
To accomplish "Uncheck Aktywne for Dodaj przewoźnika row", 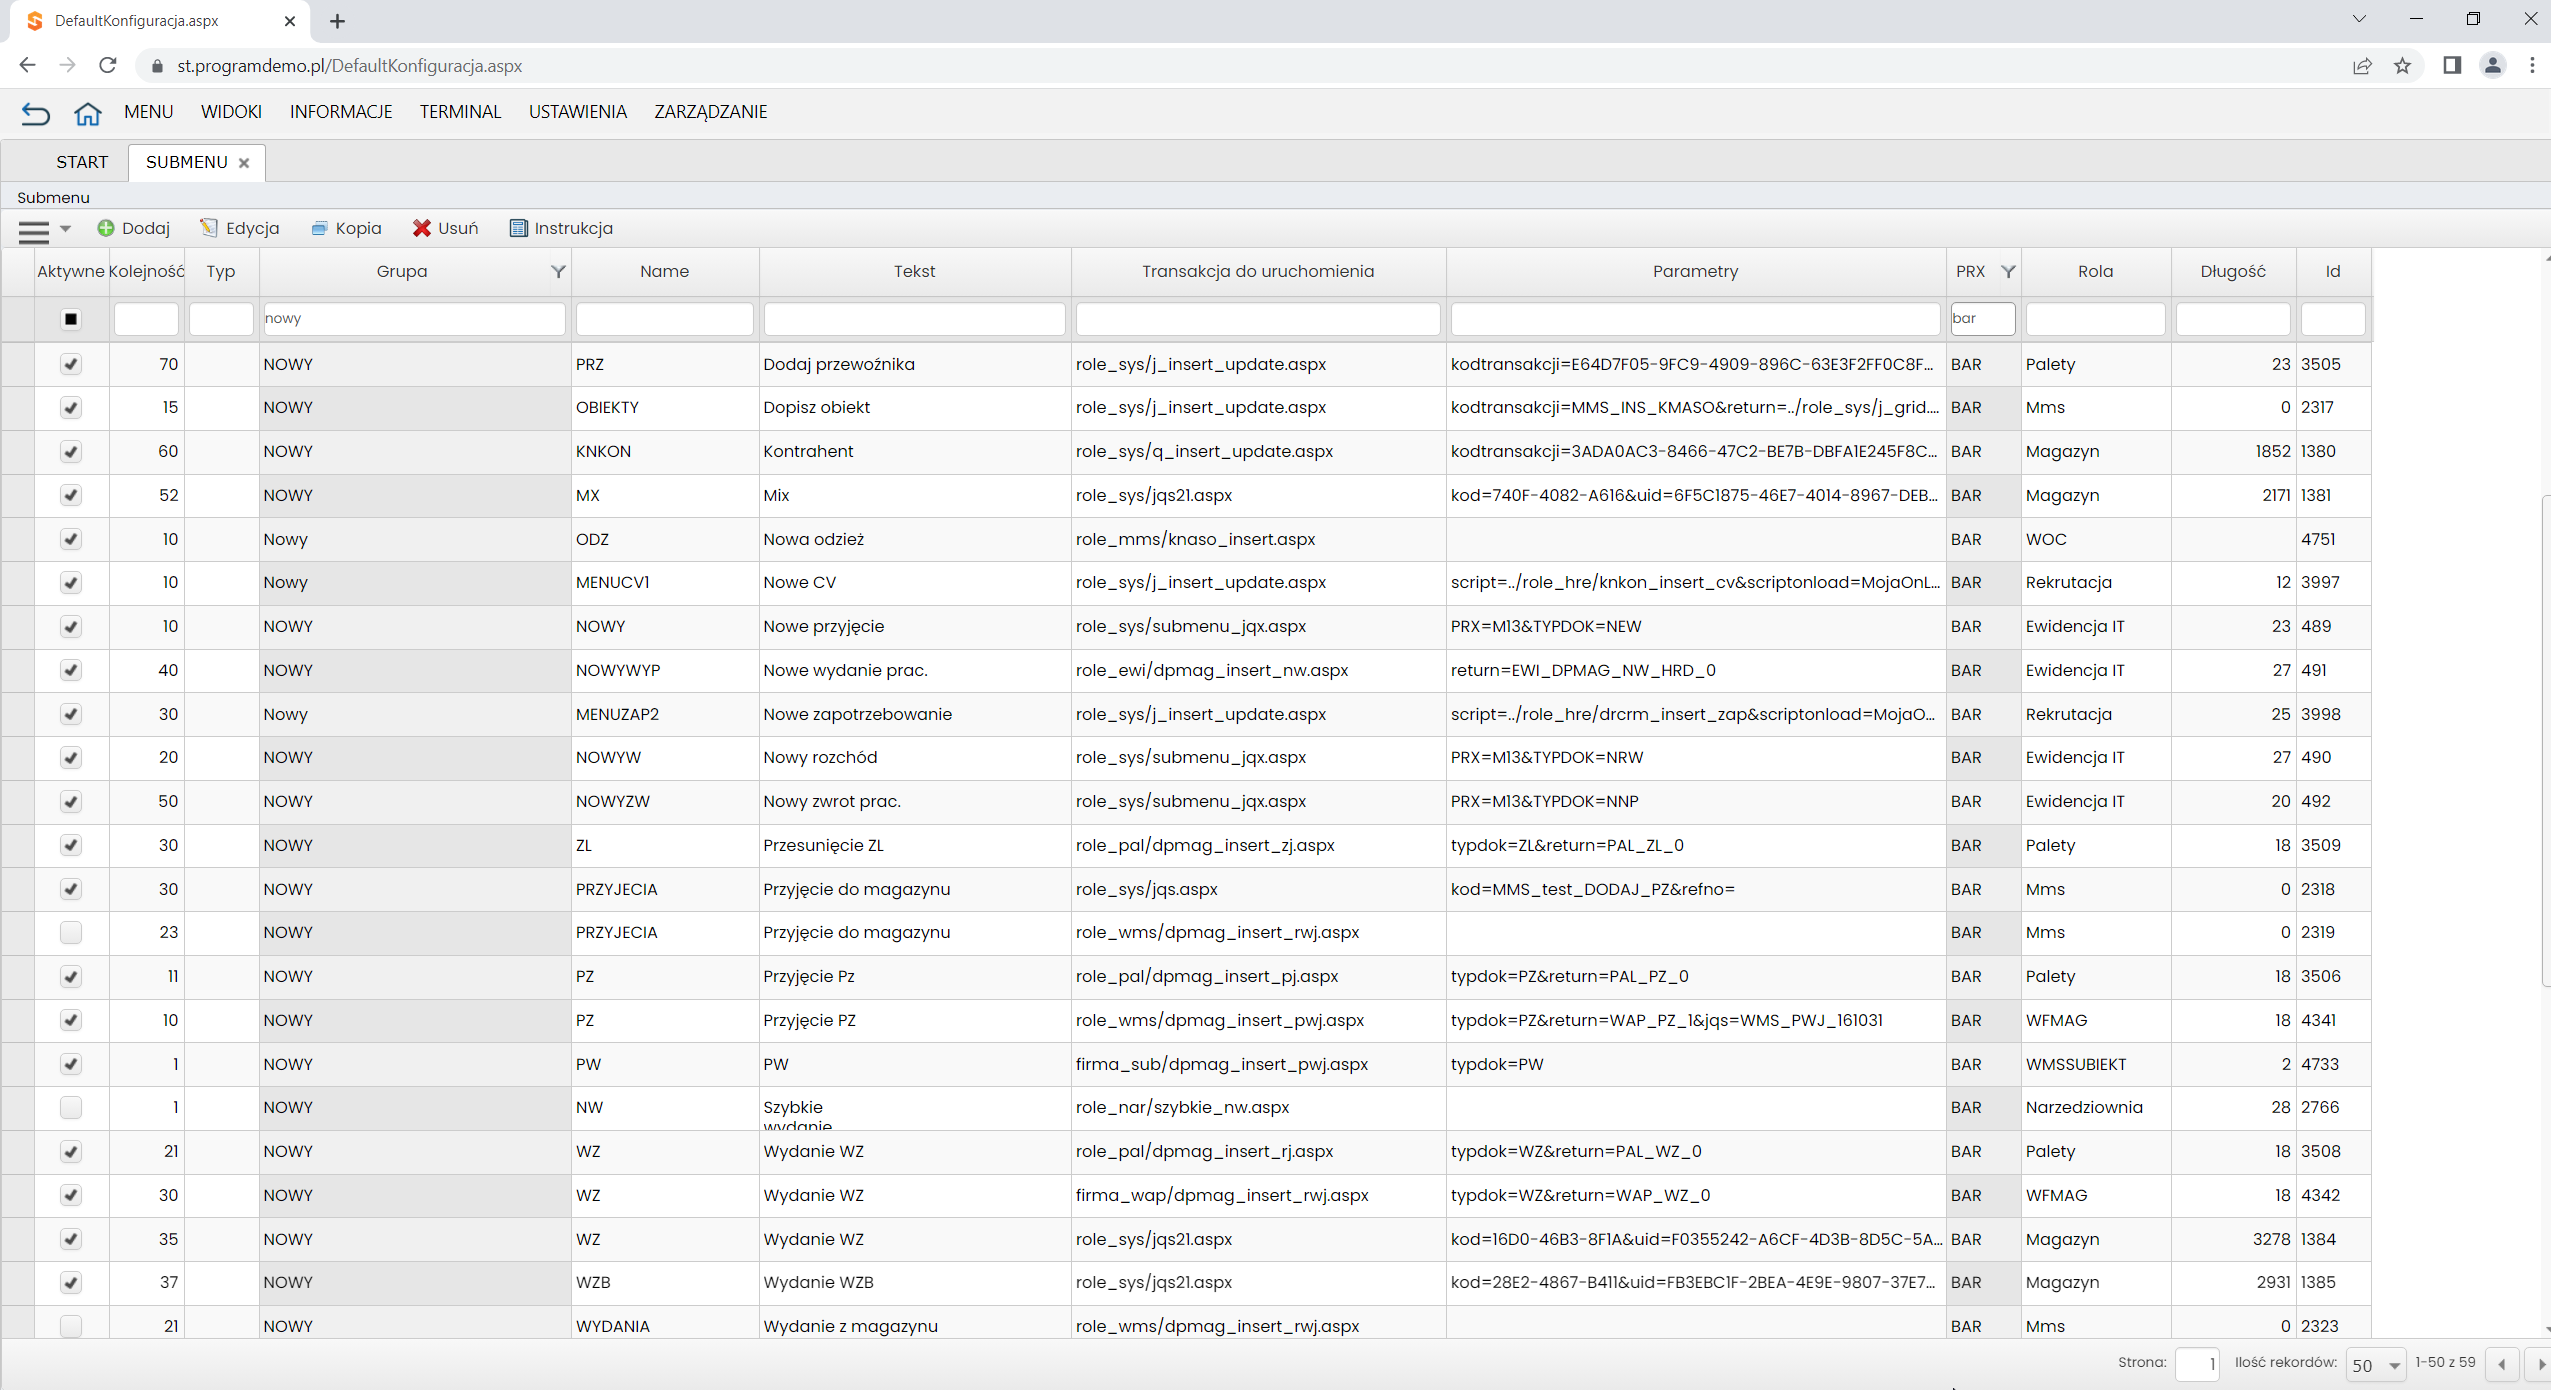I will pos(70,364).
